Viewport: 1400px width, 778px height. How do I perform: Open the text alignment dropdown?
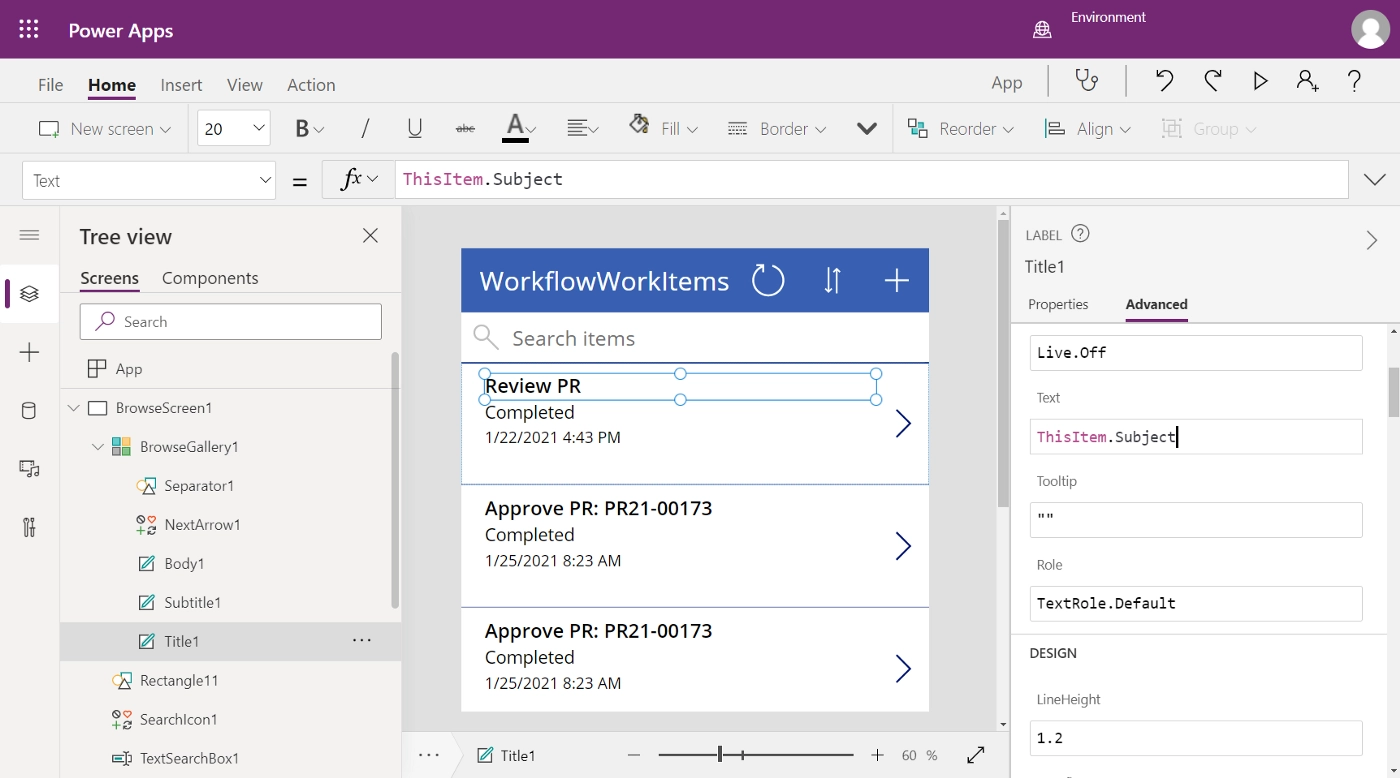(582, 129)
